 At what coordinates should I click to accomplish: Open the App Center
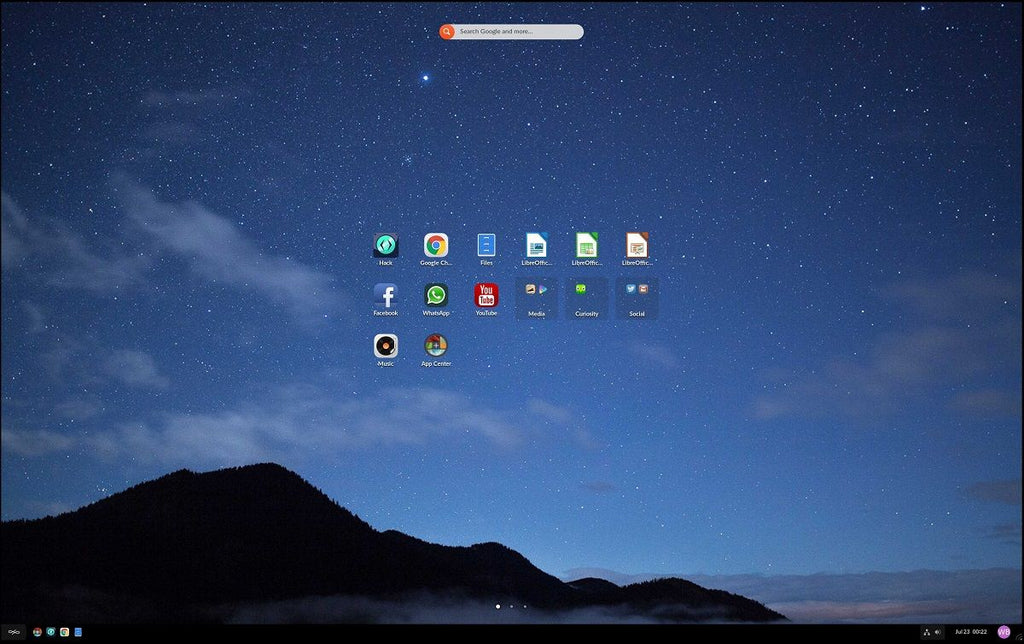(435, 346)
